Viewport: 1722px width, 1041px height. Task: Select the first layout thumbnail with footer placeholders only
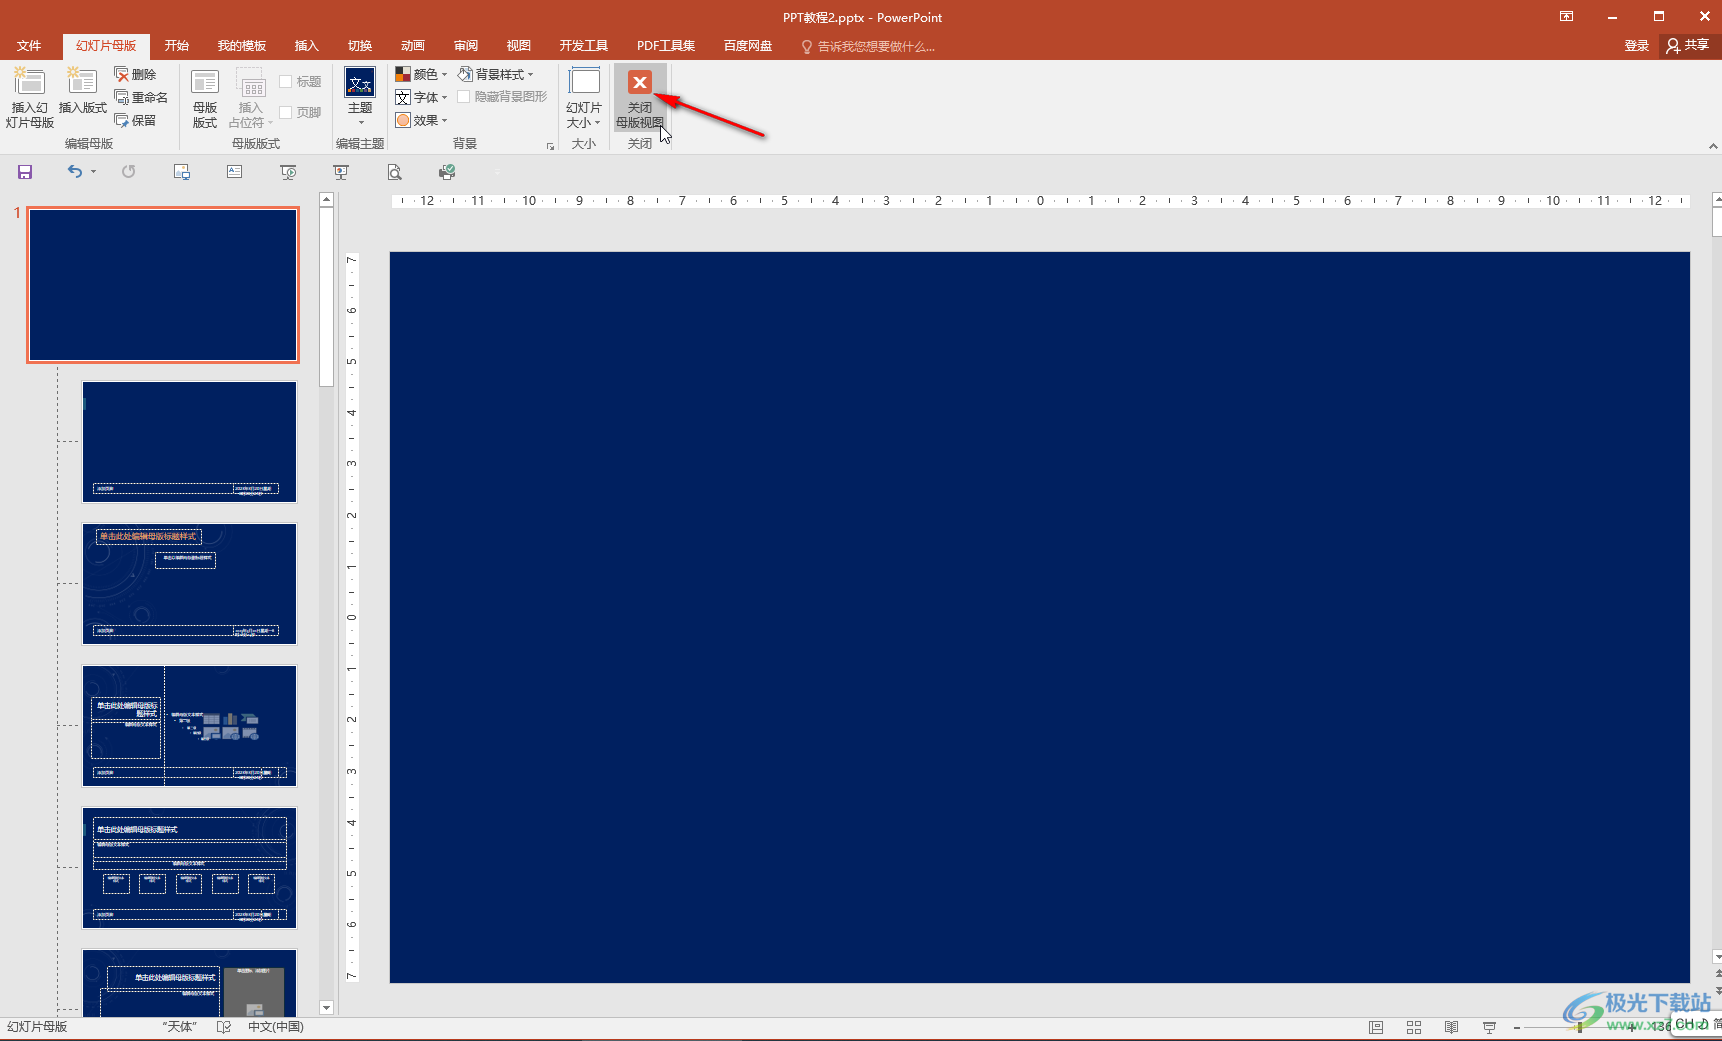point(190,442)
